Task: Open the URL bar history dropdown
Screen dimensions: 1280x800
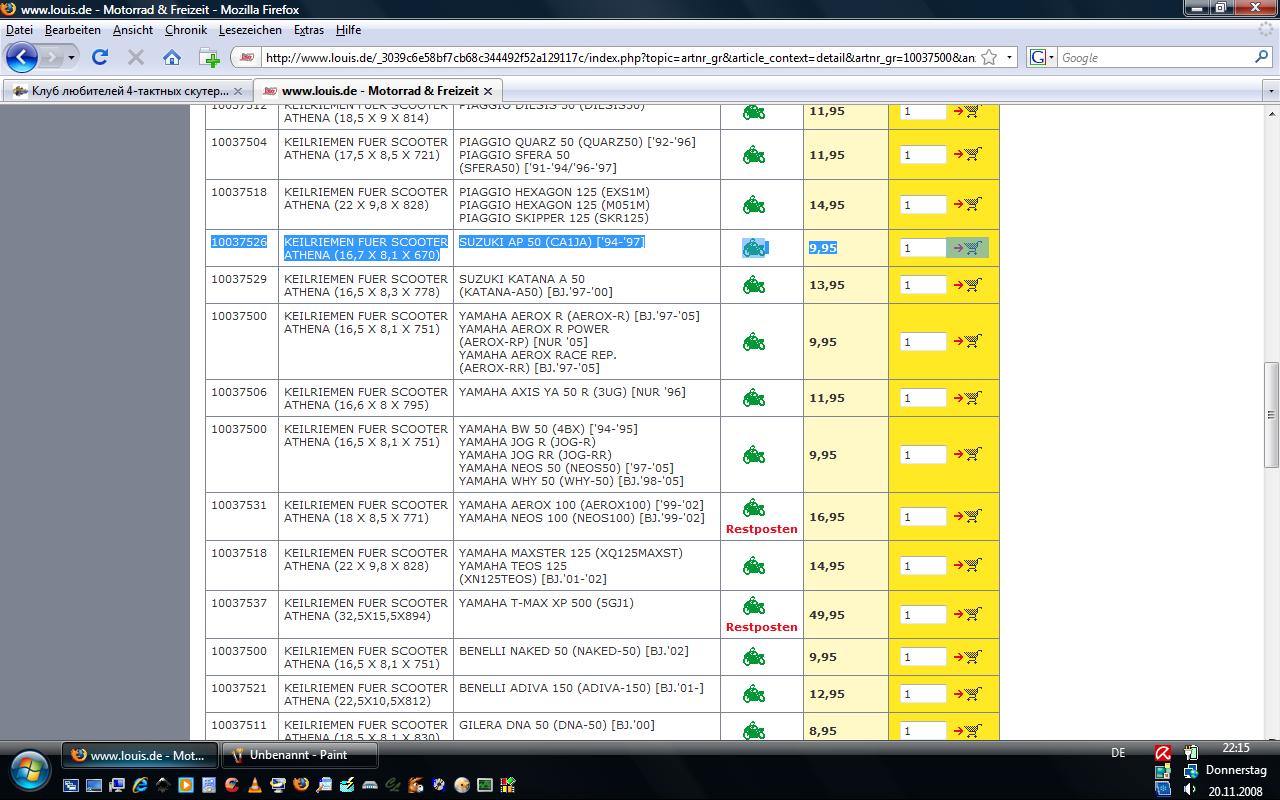Action: pos(1009,58)
